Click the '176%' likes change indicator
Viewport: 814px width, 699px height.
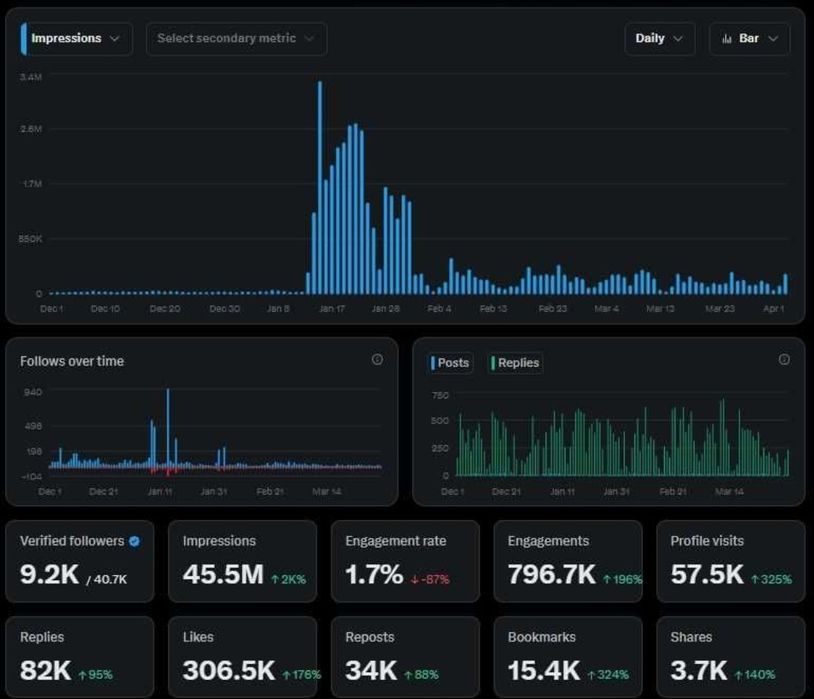302,675
